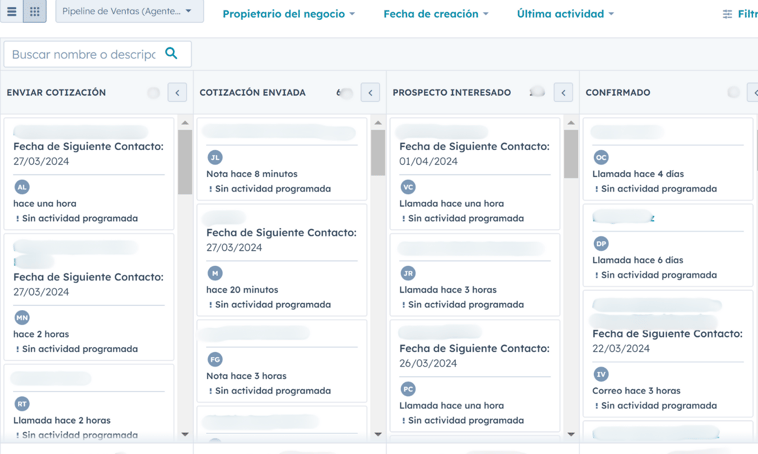
Task: Click the IV owner avatar
Action: [x=601, y=374]
